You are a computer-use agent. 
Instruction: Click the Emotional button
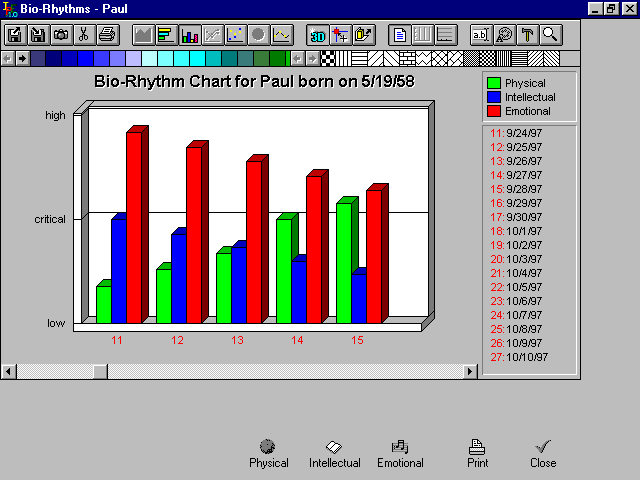click(x=400, y=454)
